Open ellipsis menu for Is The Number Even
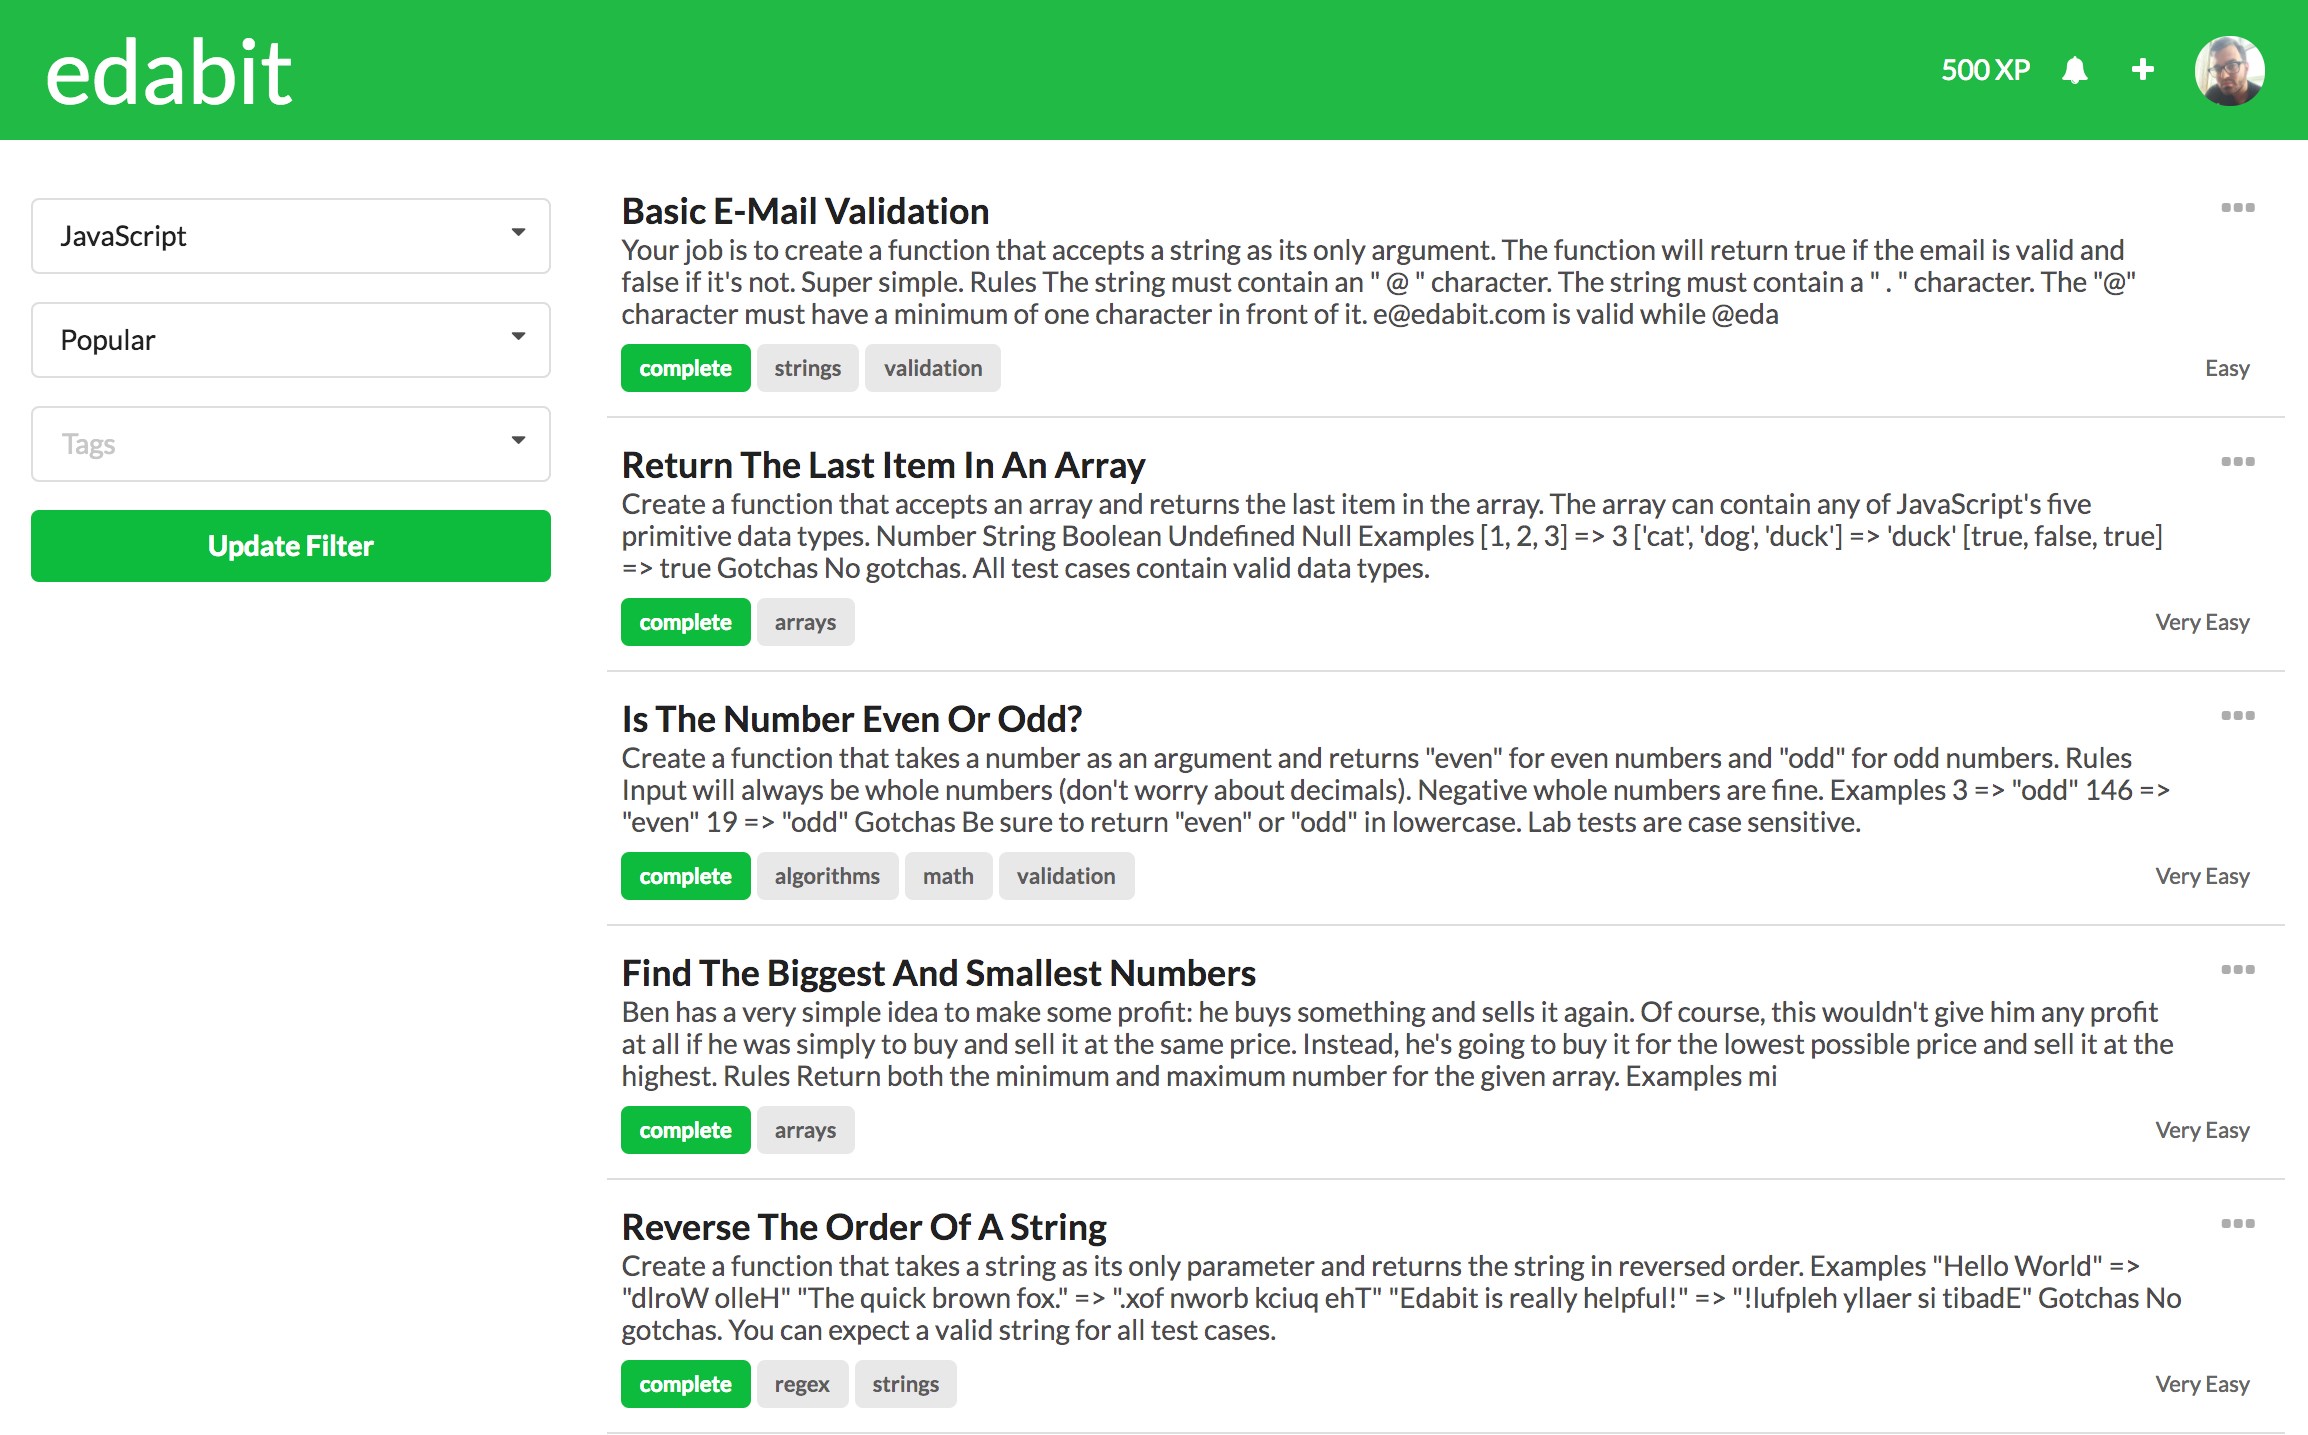Image resolution: width=2308 pixels, height=1435 pixels. pyautogui.click(x=2237, y=716)
